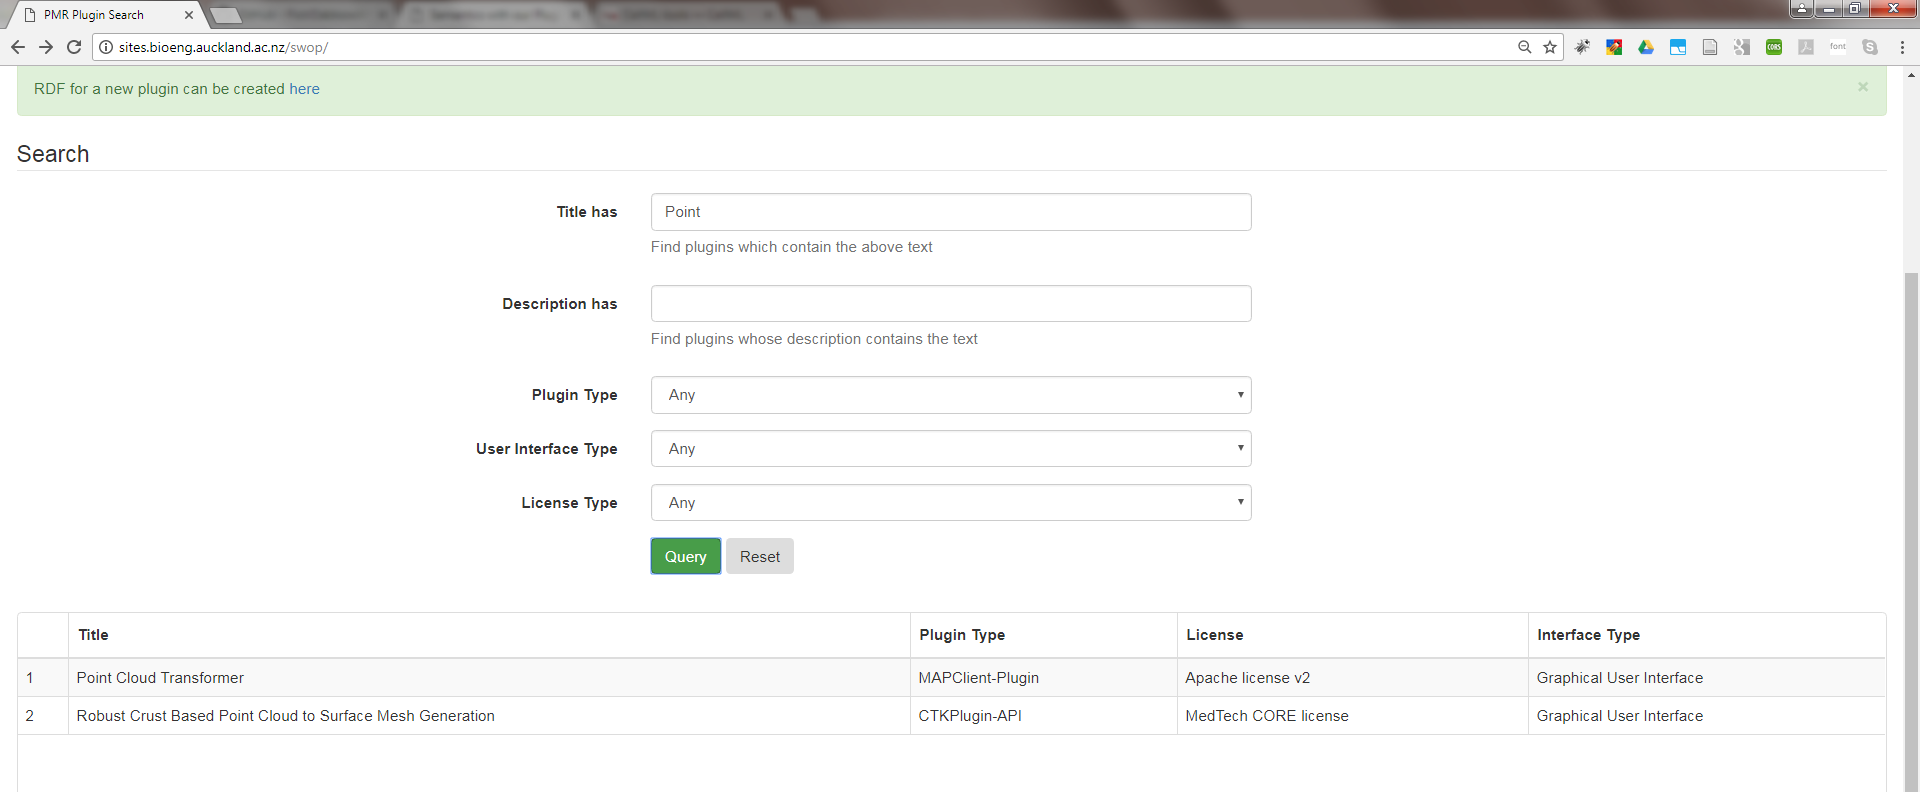
Task: Open a new browser tab
Action: coord(226,15)
